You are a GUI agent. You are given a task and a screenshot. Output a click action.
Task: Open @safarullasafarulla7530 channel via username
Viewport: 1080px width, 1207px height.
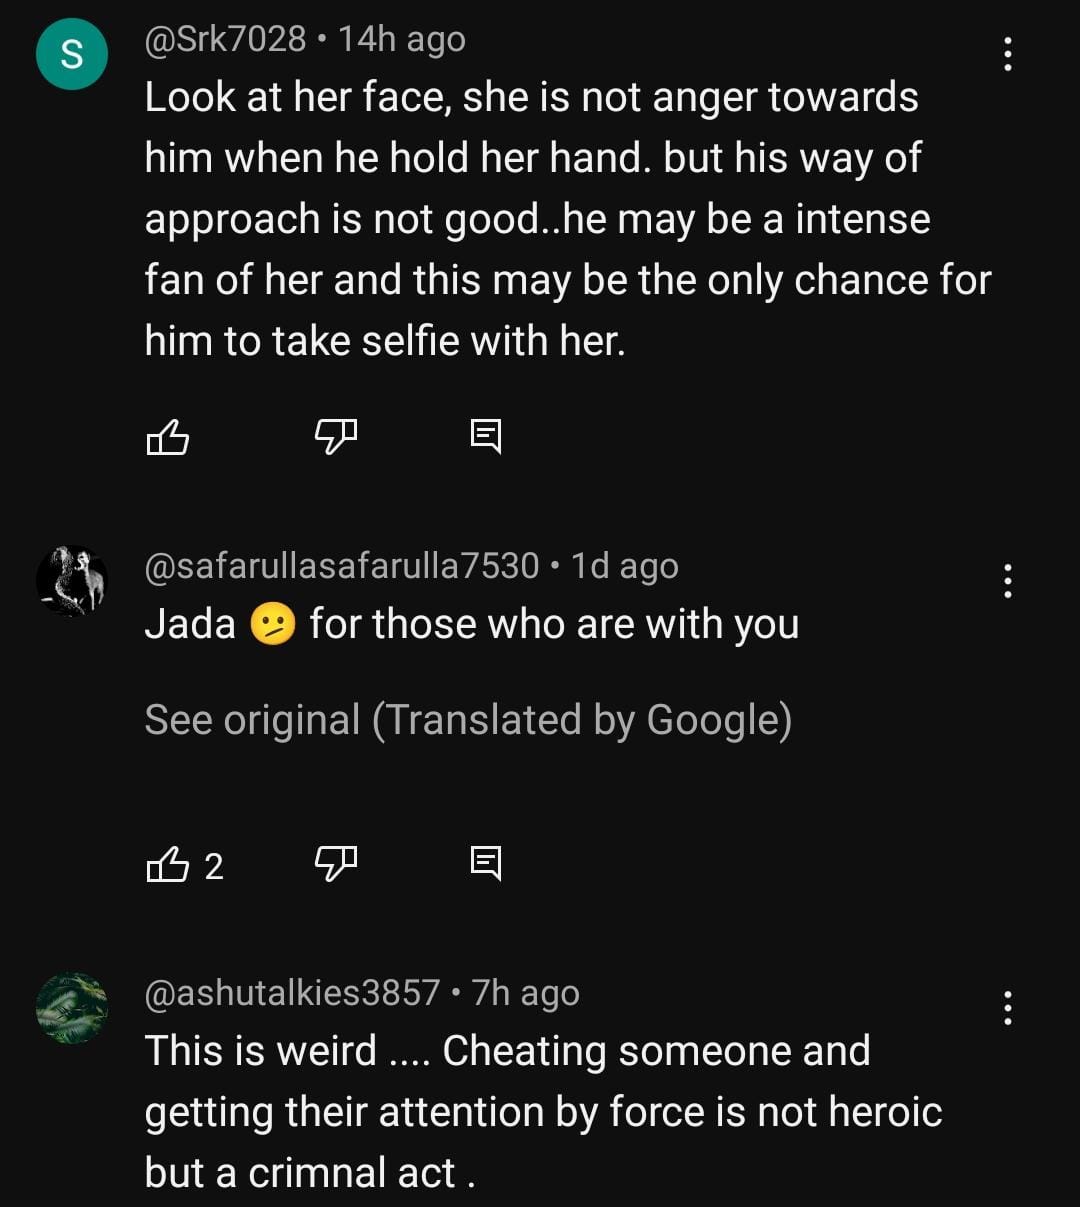(x=342, y=566)
